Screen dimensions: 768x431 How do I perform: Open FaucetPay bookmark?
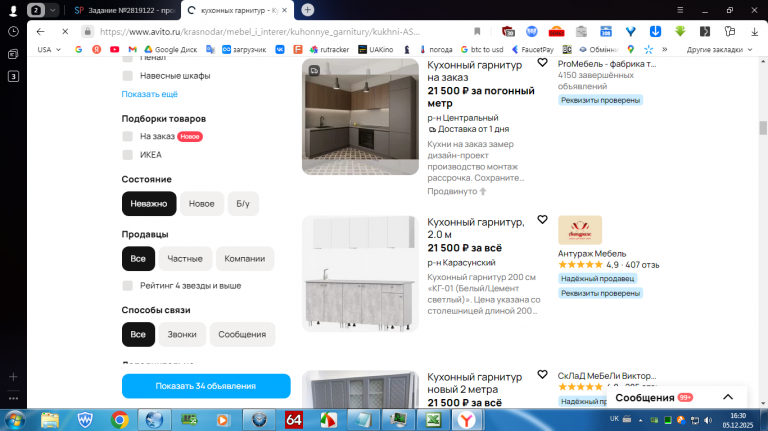532,49
